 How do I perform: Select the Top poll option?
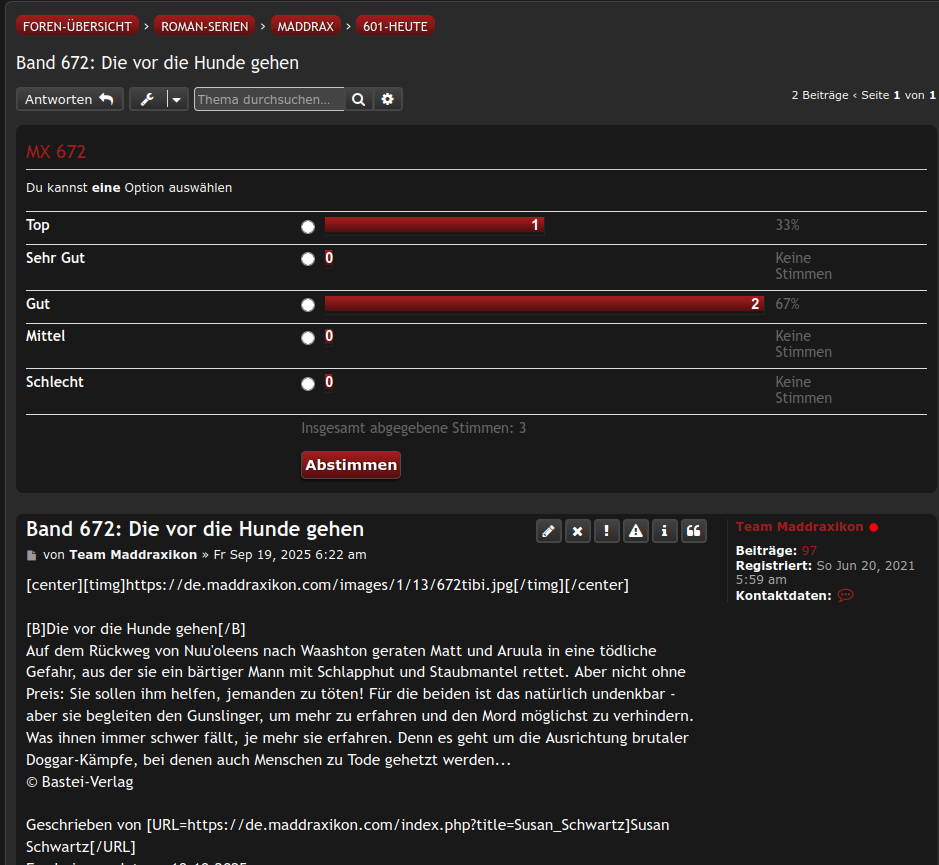pos(308,227)
